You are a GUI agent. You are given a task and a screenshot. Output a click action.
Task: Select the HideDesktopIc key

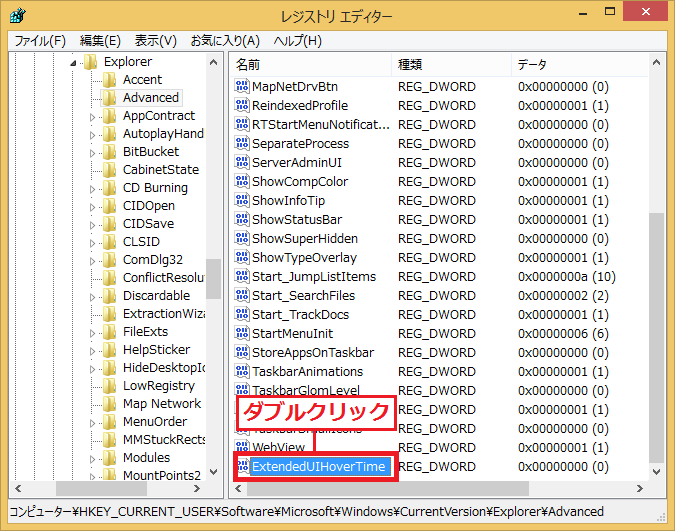pos(164,367)
